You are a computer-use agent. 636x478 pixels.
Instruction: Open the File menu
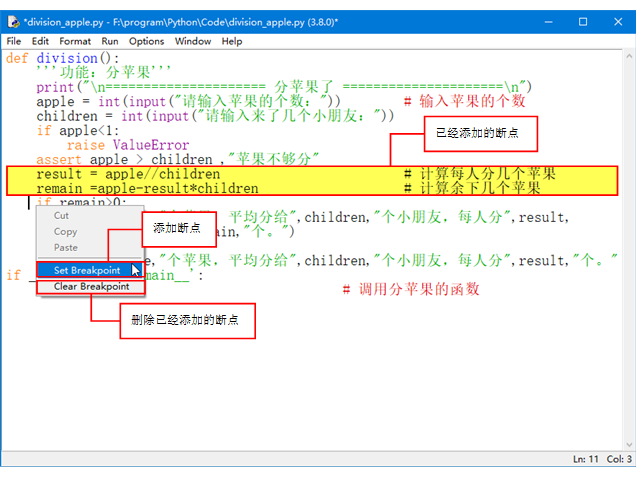tap(14, 41)
